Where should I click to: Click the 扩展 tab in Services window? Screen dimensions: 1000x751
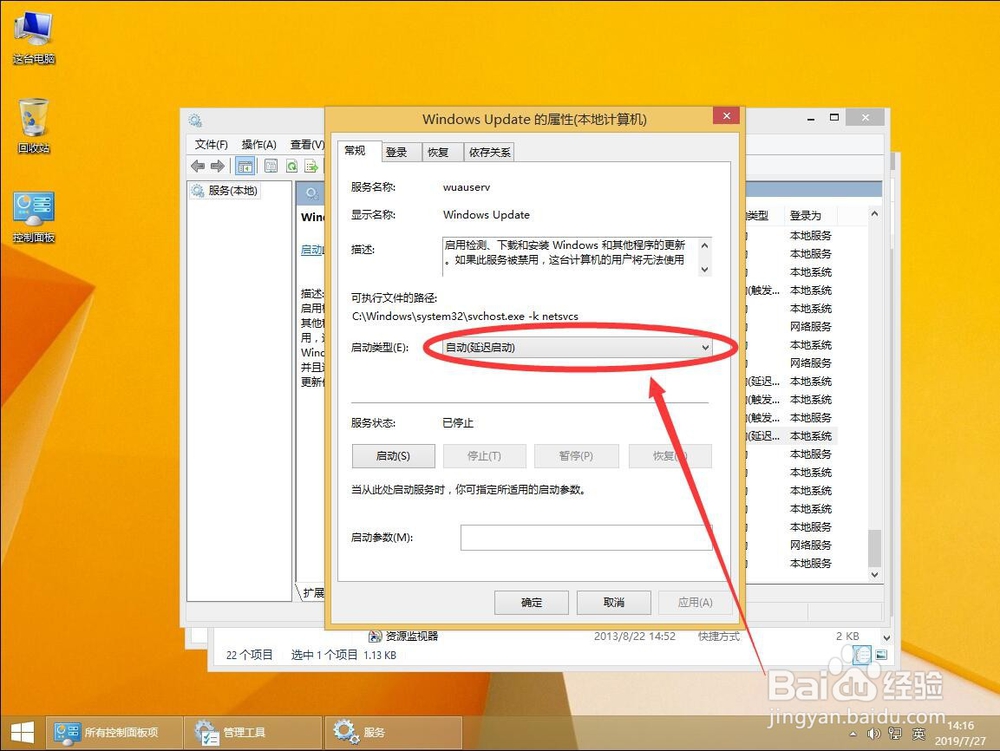tap(312, 593)
